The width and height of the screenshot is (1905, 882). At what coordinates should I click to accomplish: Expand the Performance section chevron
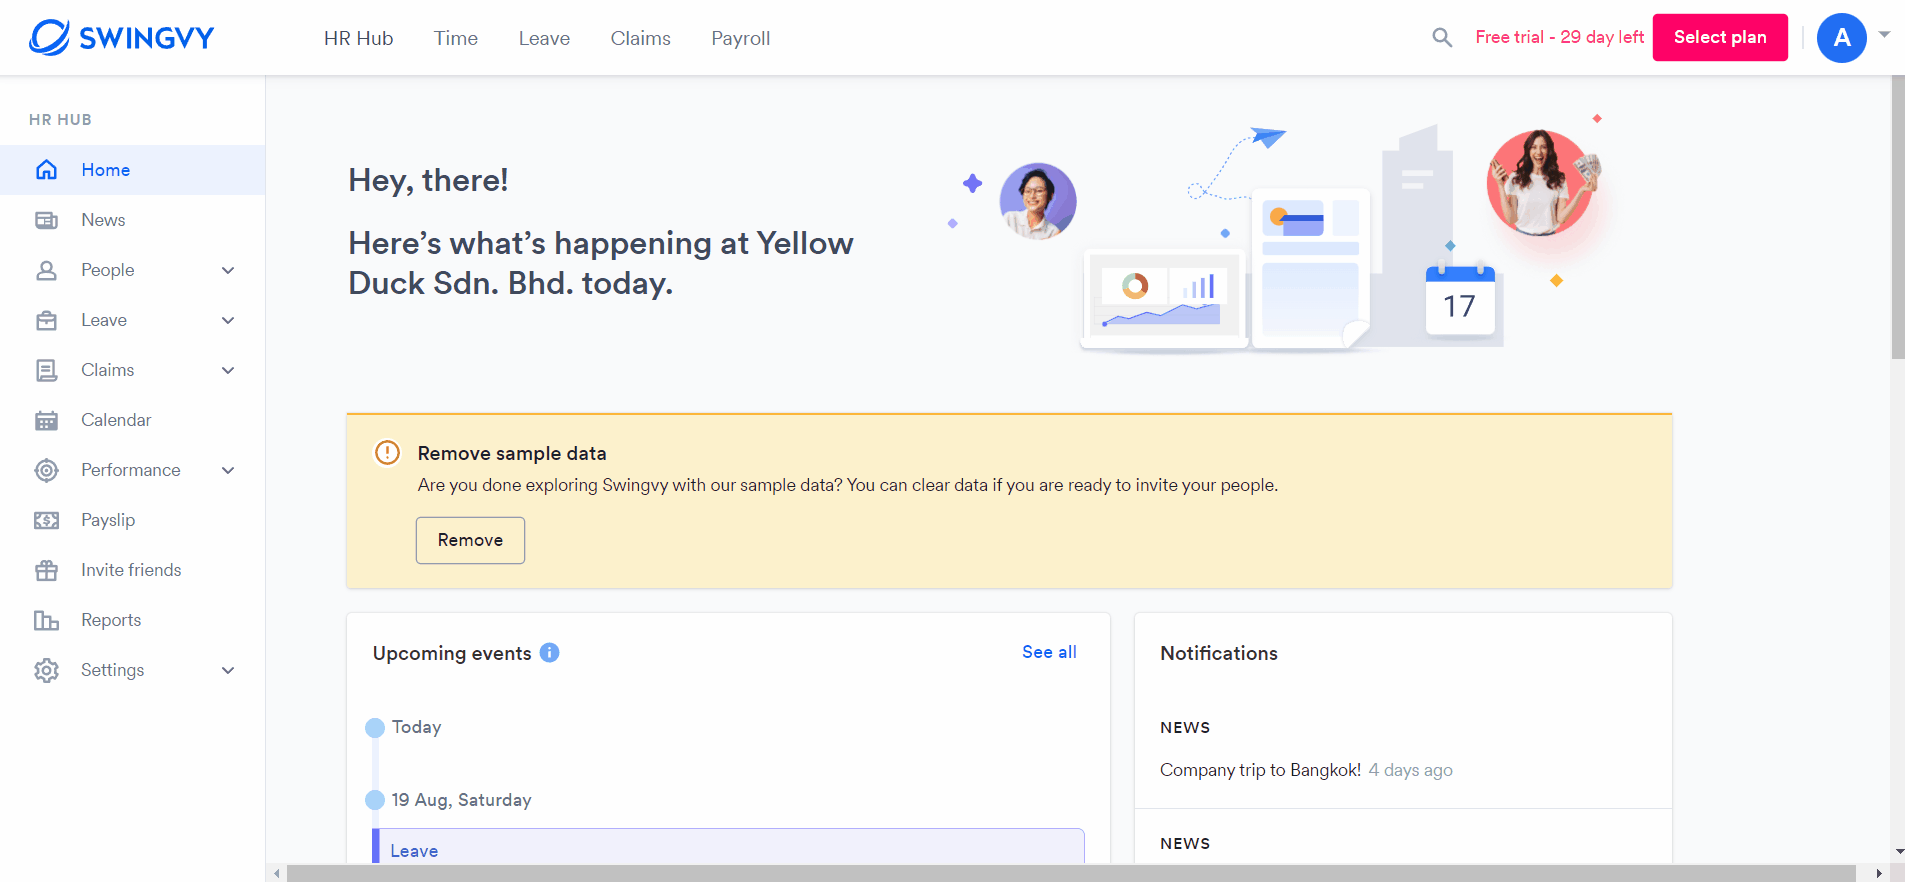click(228, 470)
